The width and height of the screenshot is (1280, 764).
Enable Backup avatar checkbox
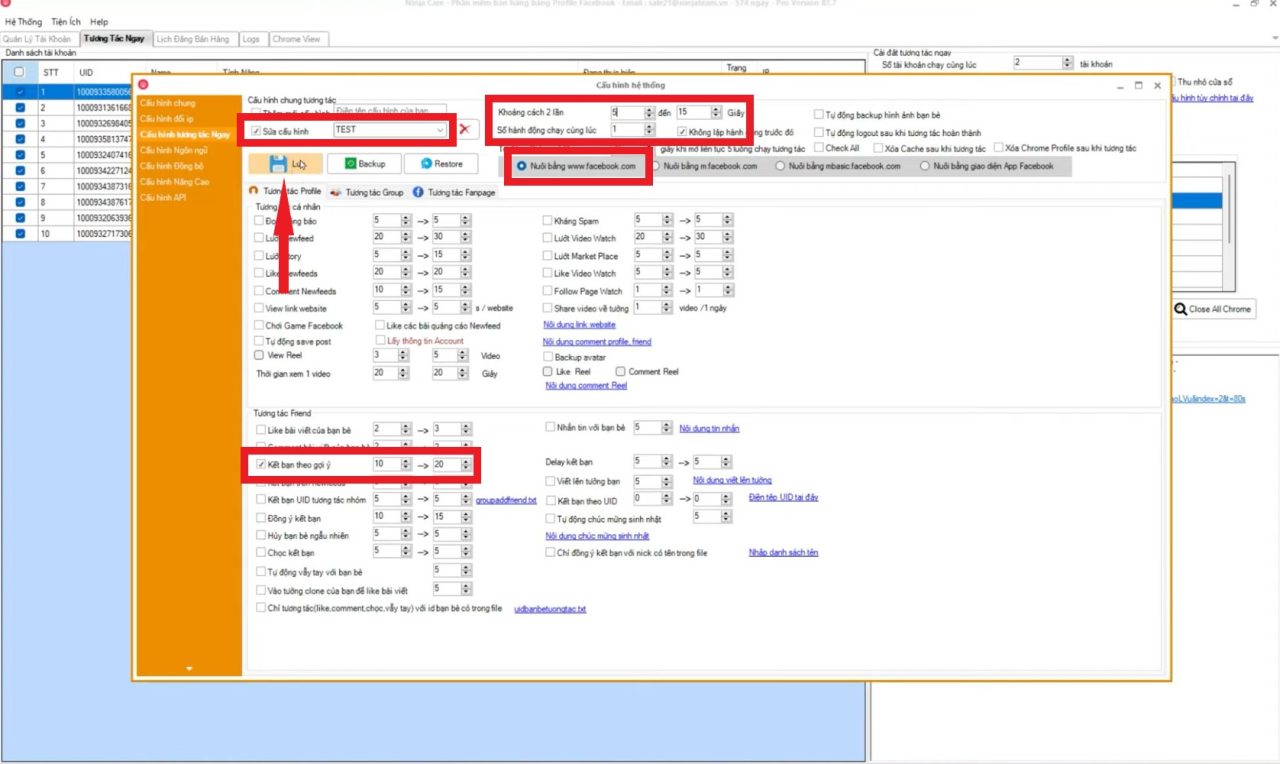click(x=547, y=356)
